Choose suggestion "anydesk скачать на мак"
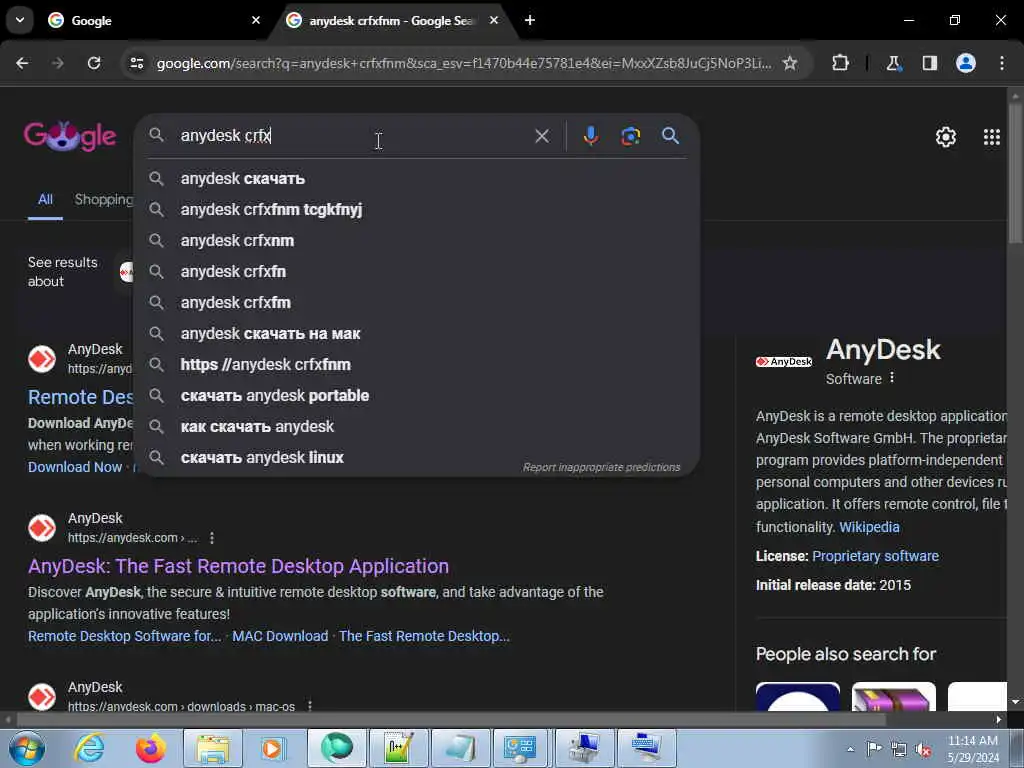This screenshot has height=768, width=1024. (417, 334)
